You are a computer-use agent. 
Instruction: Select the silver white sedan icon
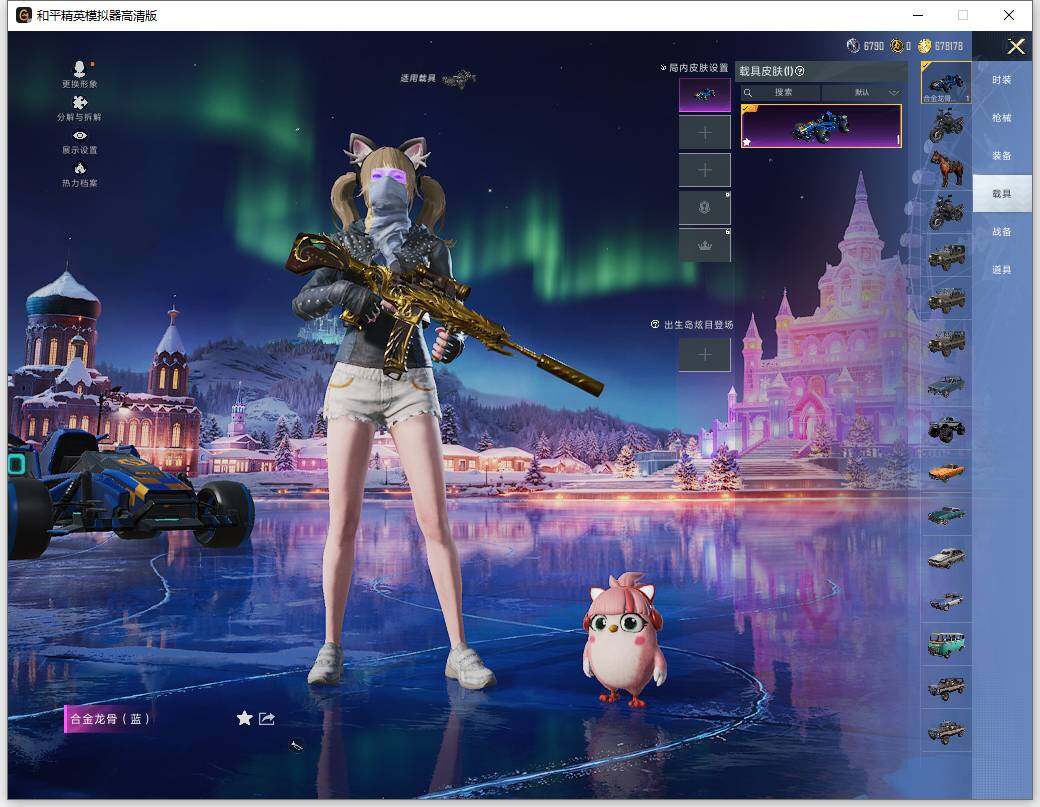(946, 558)
